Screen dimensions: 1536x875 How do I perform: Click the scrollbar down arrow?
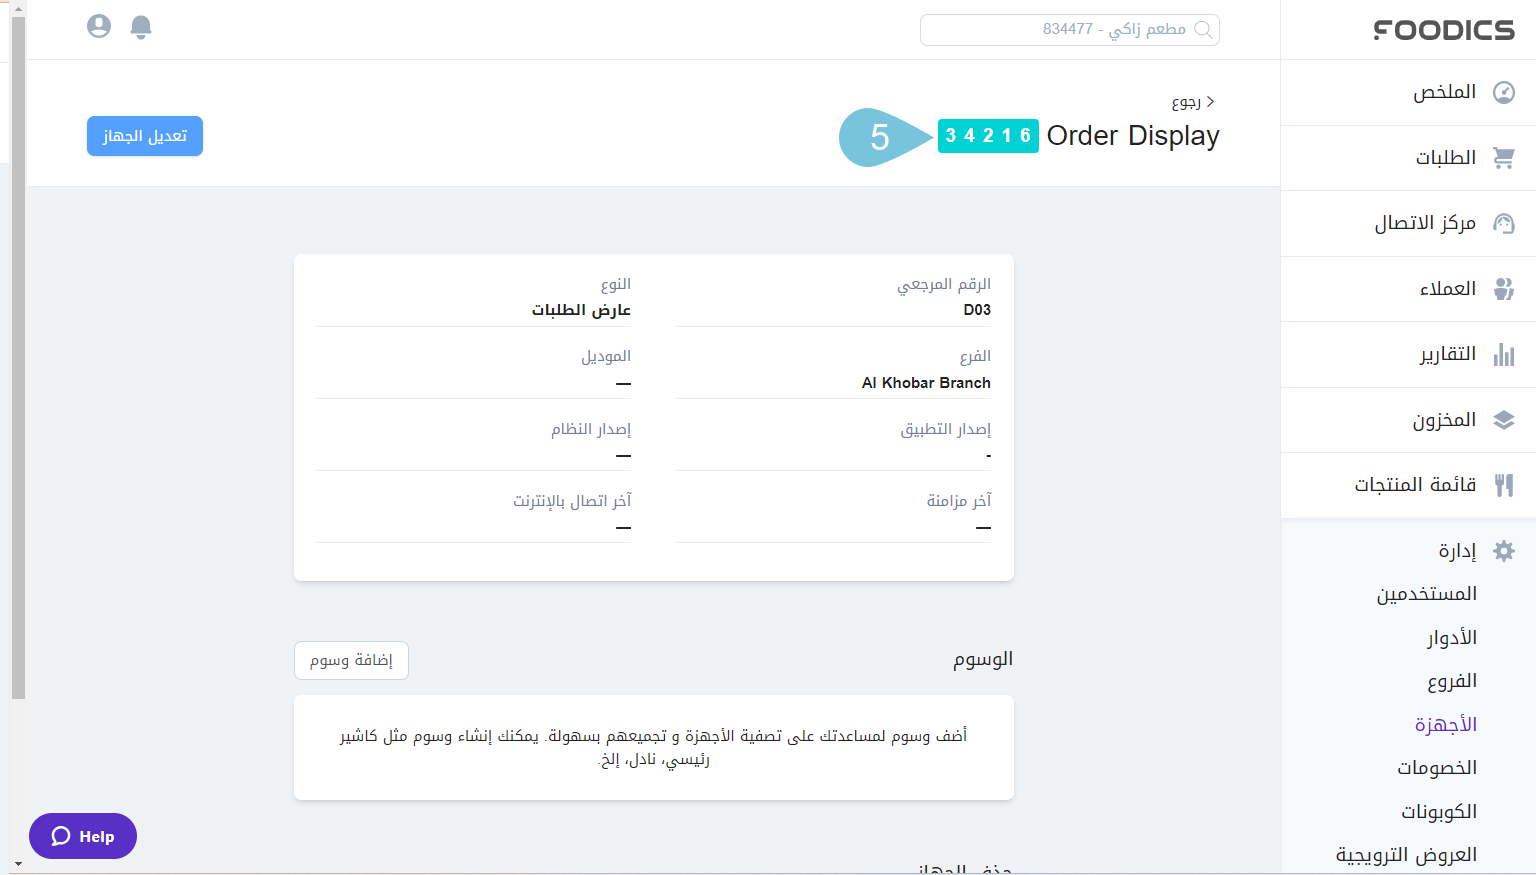18,864
